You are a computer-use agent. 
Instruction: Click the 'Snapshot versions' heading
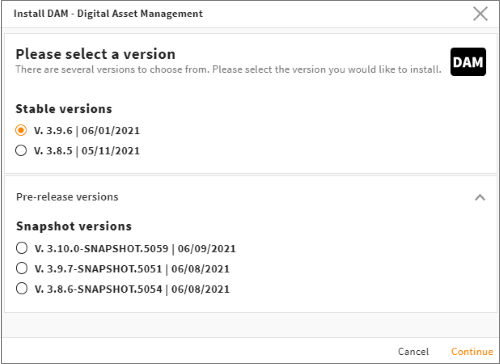(74, 226)
